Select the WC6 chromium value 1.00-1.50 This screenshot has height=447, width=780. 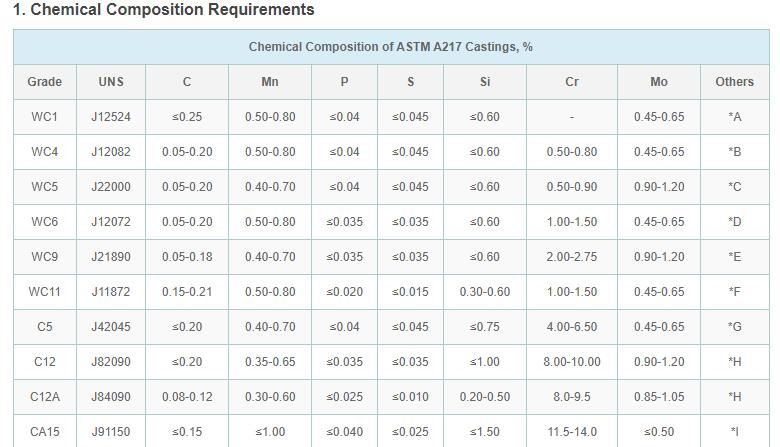coord(572,222)
